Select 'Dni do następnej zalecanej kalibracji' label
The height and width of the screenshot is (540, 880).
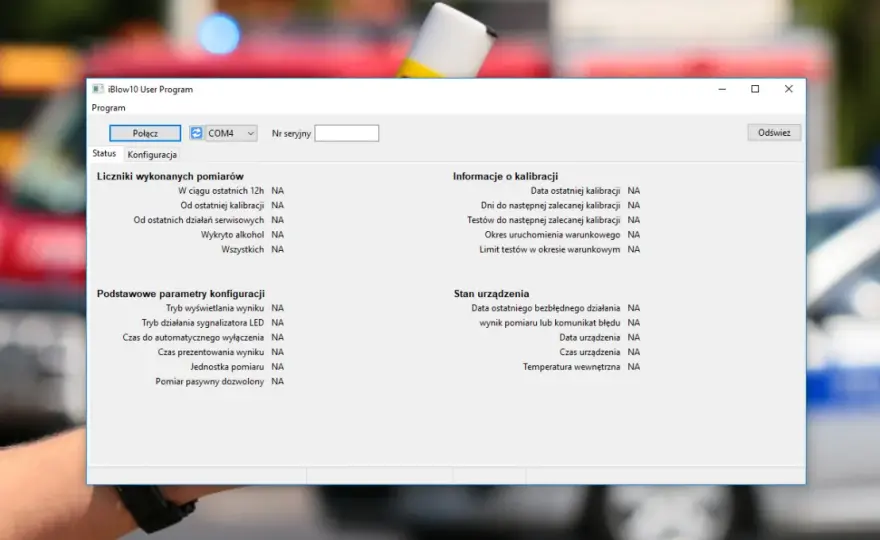click(551, 205)
